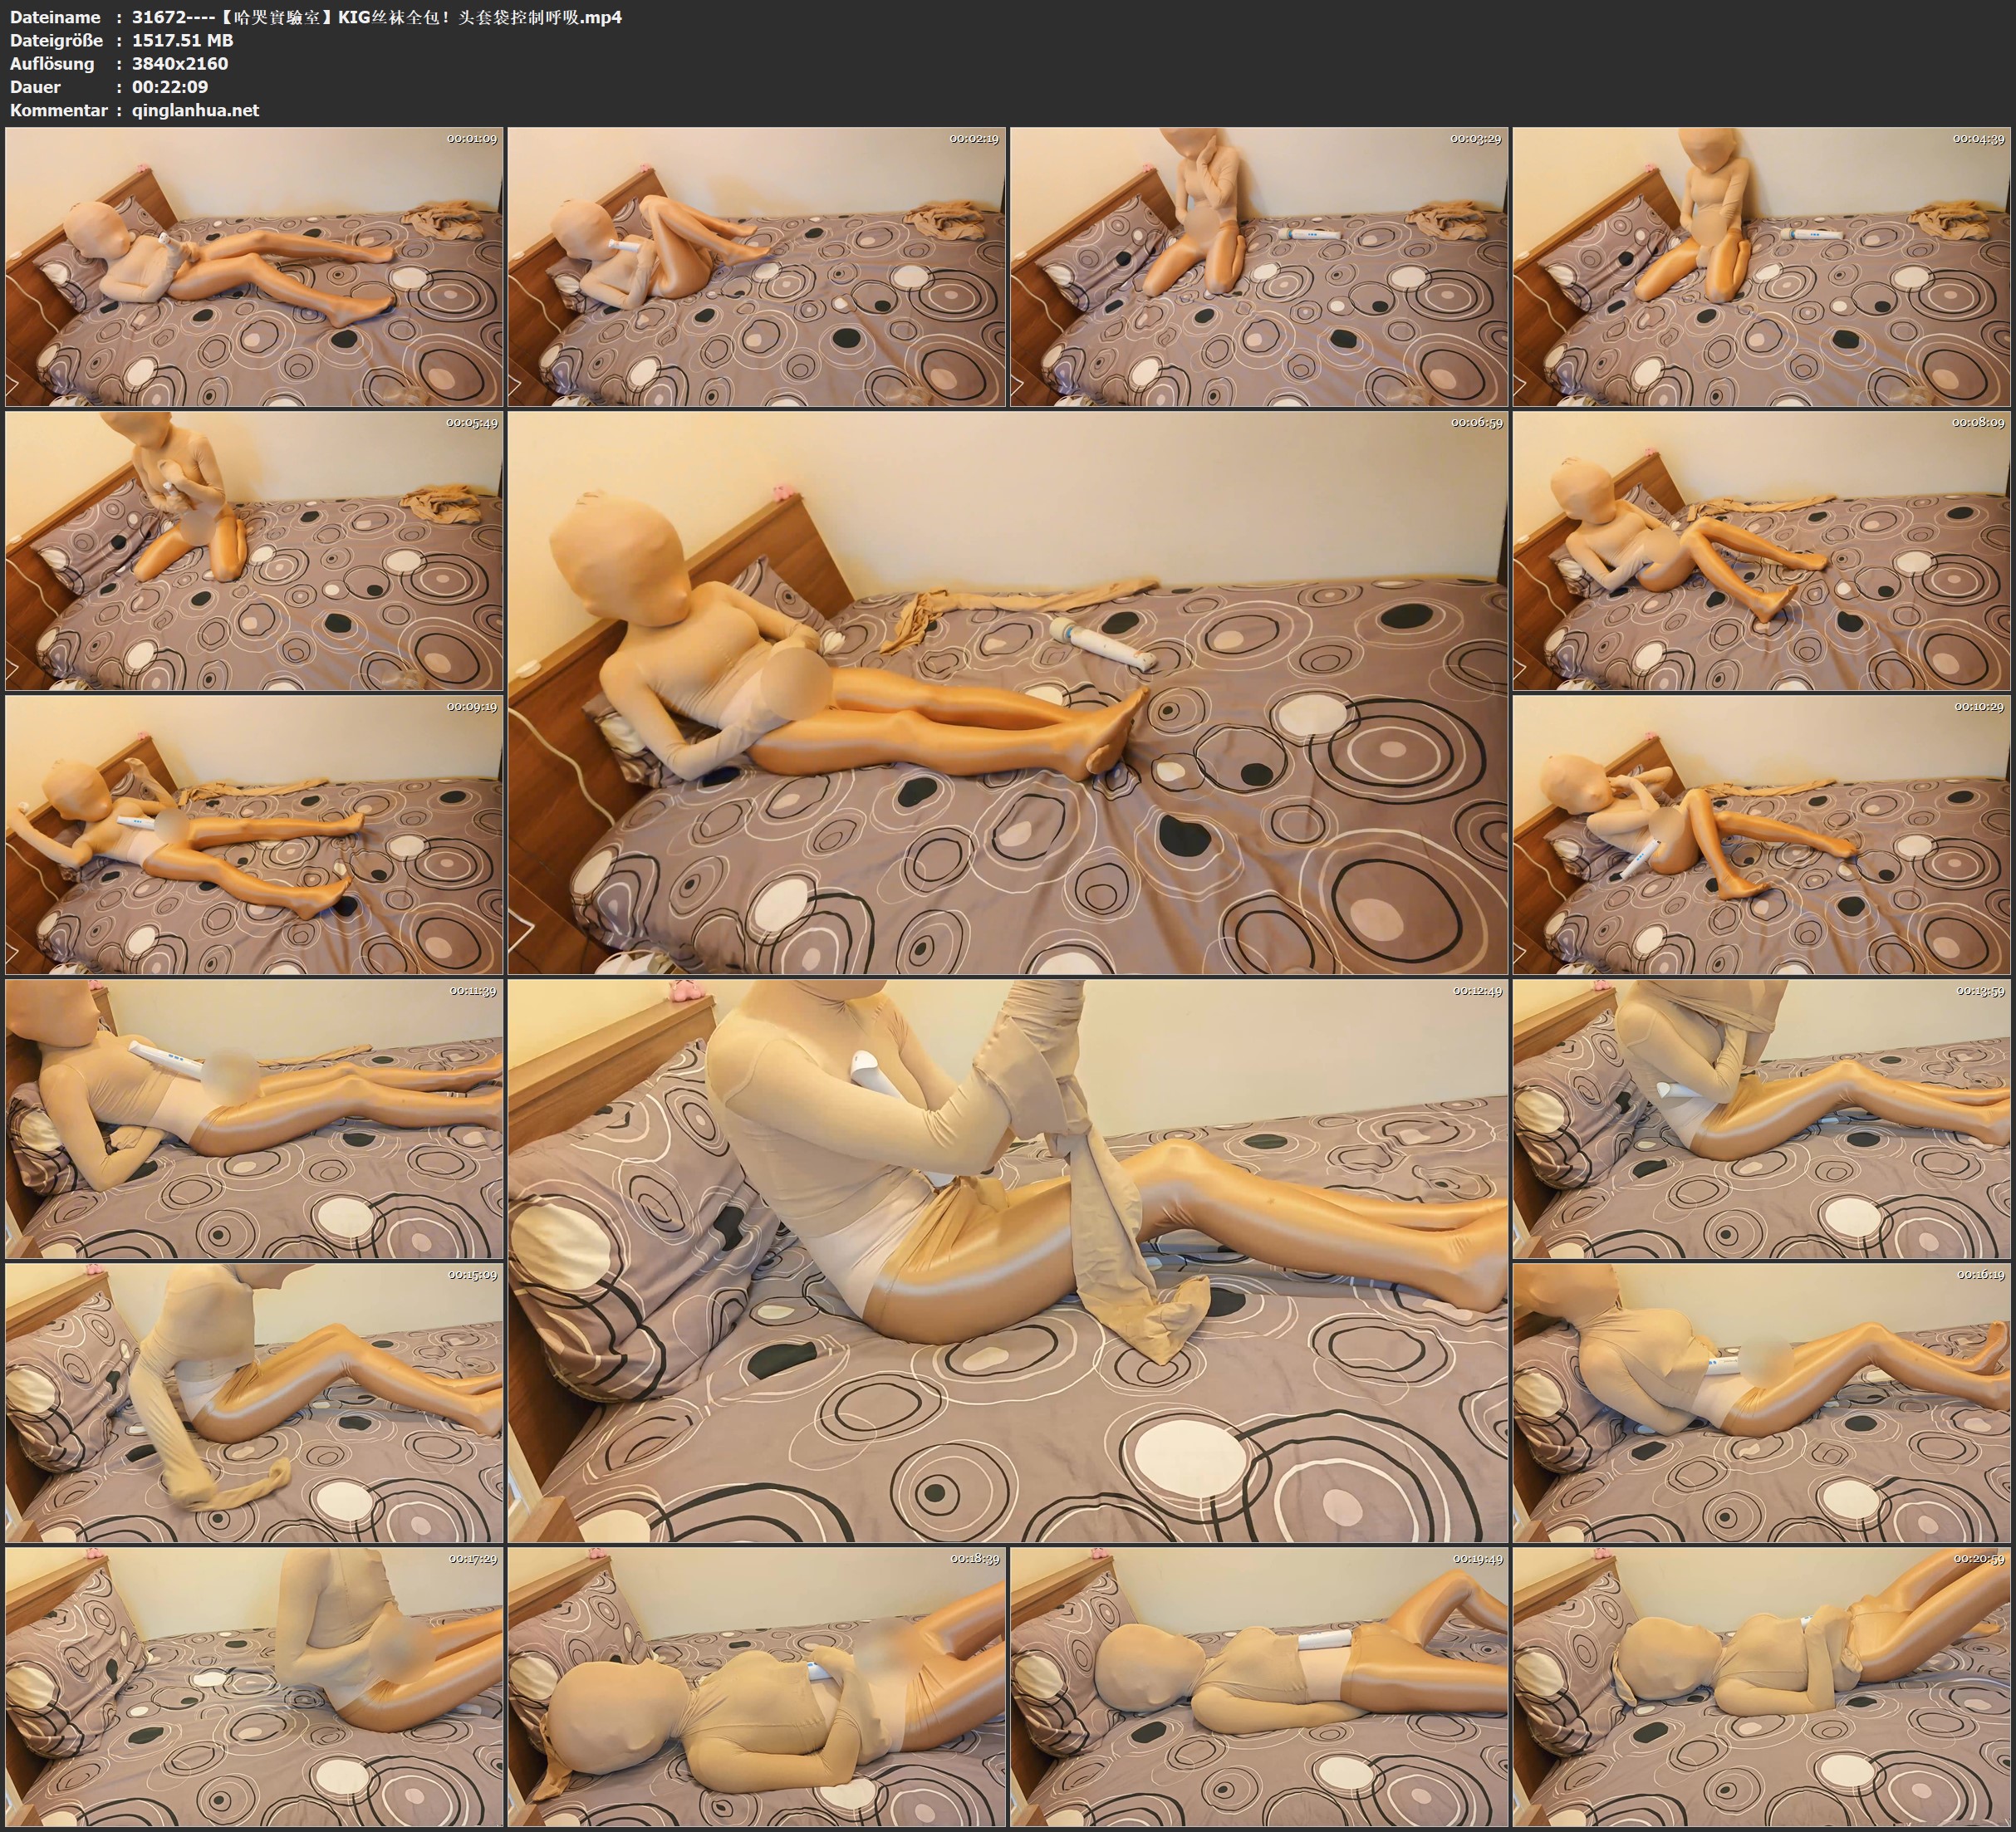
Task: Select the thumbnail marked 00:13:59
Action: click(x=1760, y=1118)
